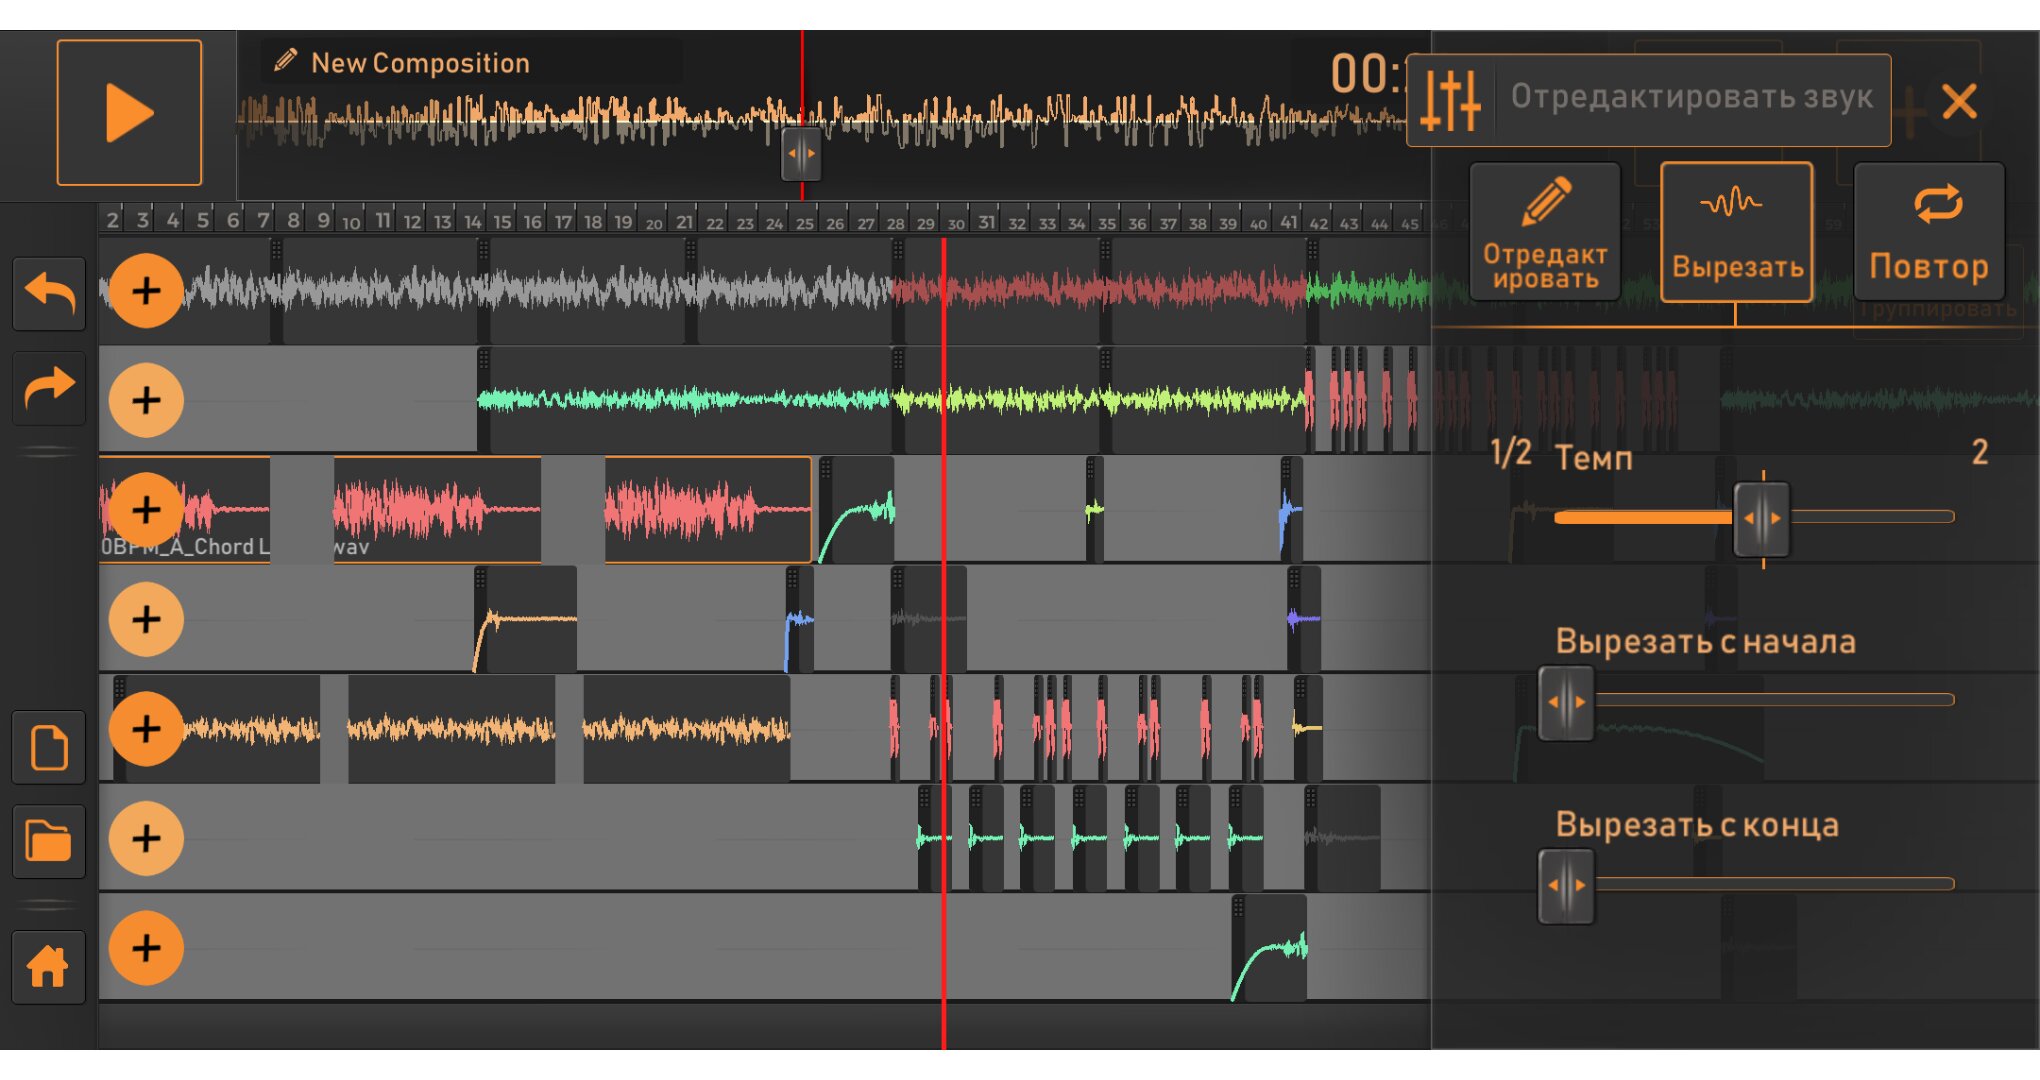Select the Вырезать tab
Screen dimensions: 2040x1080
click(1737, 233)
